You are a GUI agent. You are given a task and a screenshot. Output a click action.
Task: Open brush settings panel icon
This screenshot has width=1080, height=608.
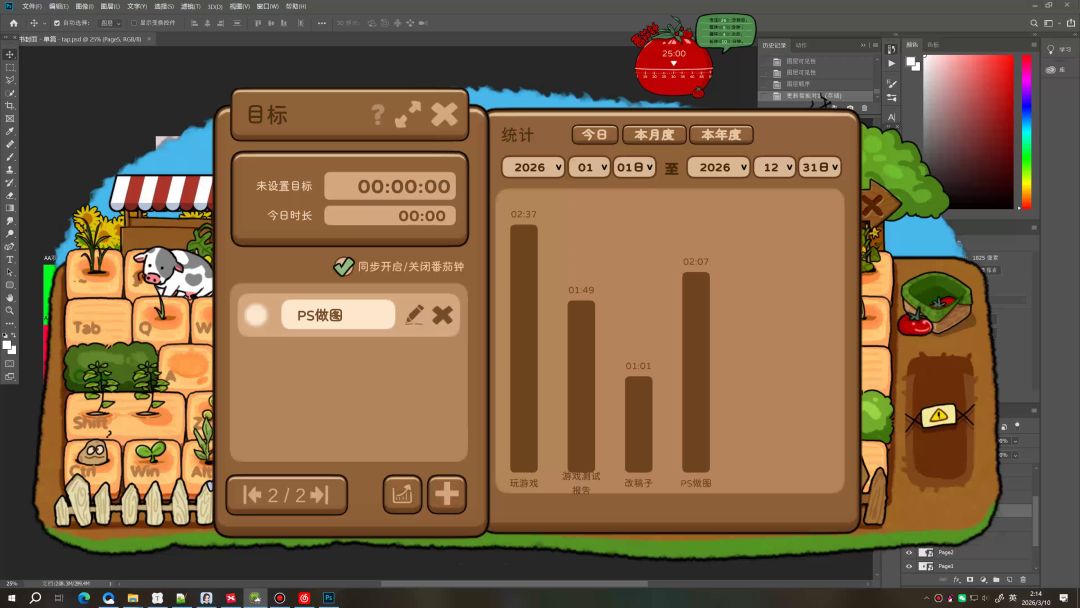click(891, 83)
